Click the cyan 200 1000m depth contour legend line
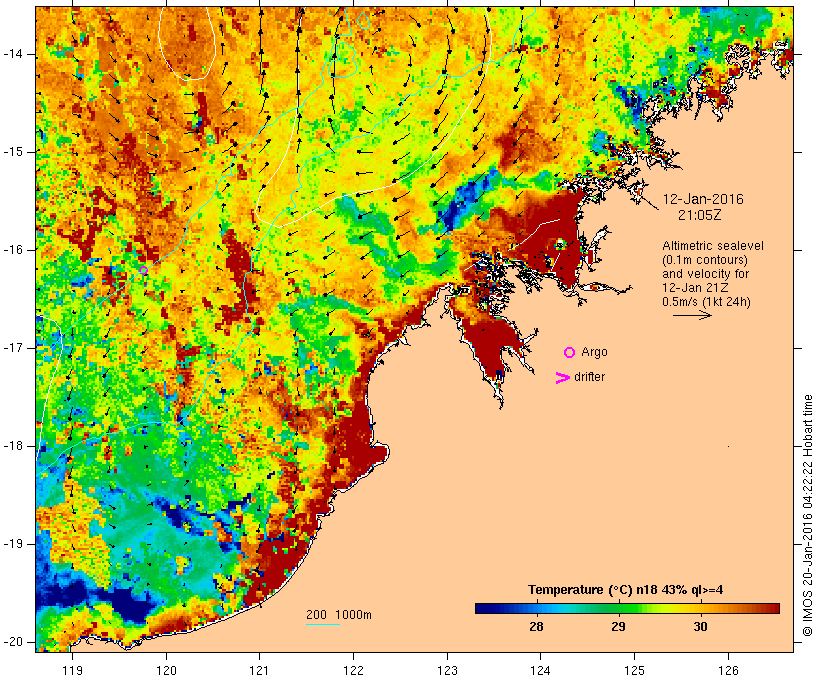Viewport: 820px width, 680px height. coord(323,625)
